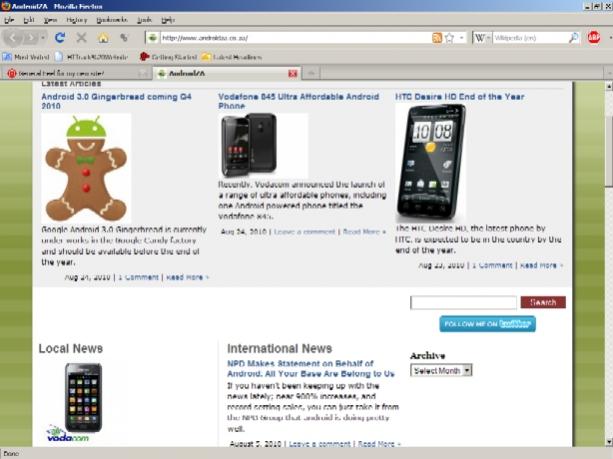Open the History menu
This screenshot has width=613, height=459.
tap(77, 20)
